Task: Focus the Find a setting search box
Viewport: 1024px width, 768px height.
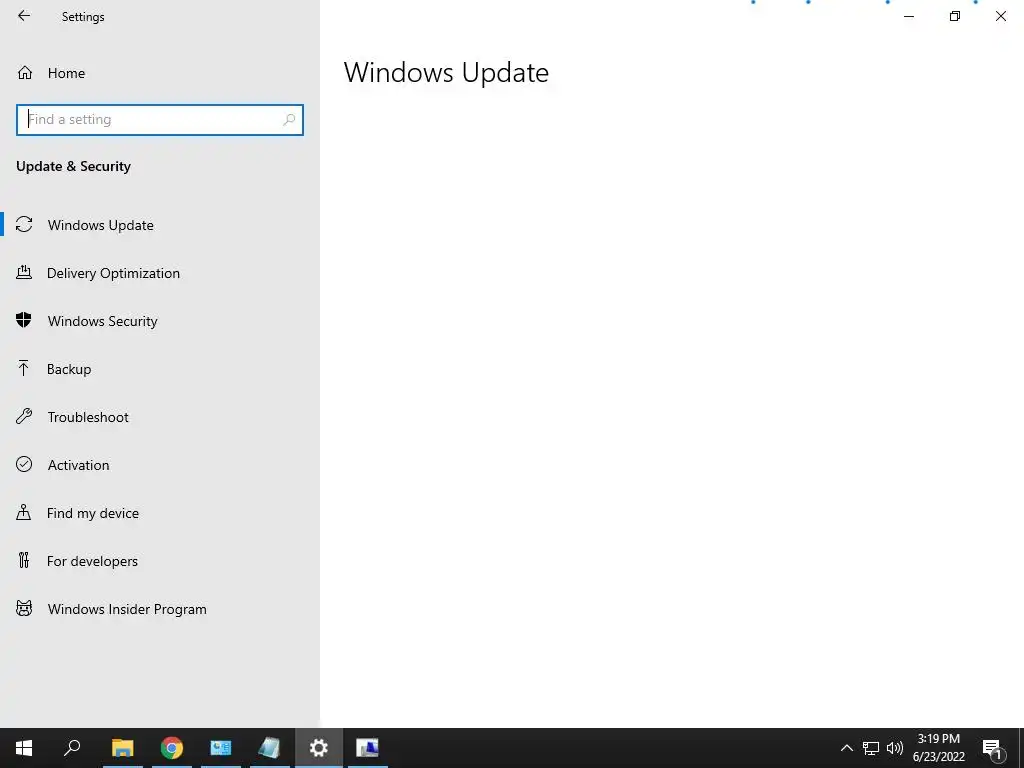Action: 160,120
